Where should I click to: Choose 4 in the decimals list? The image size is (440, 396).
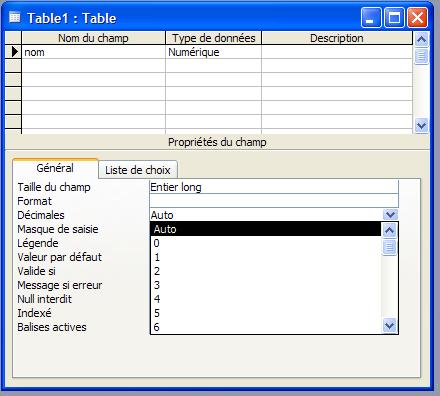tap(266, 299)
